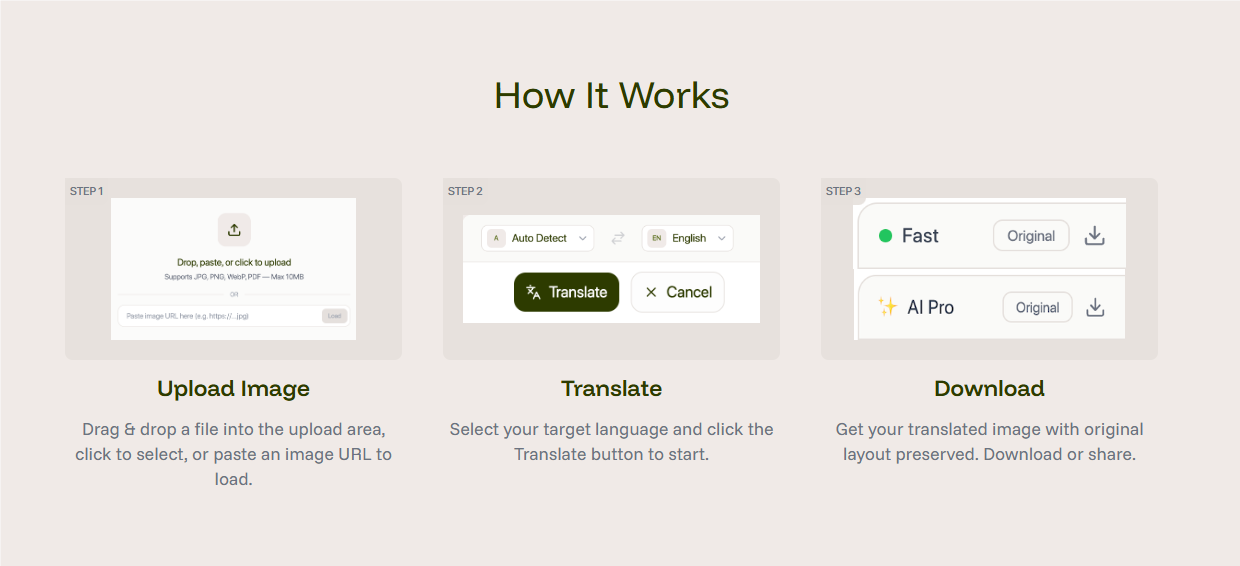
Task: Click the "Translate" heading below Step 2
Action: click(x=611, y=389)
